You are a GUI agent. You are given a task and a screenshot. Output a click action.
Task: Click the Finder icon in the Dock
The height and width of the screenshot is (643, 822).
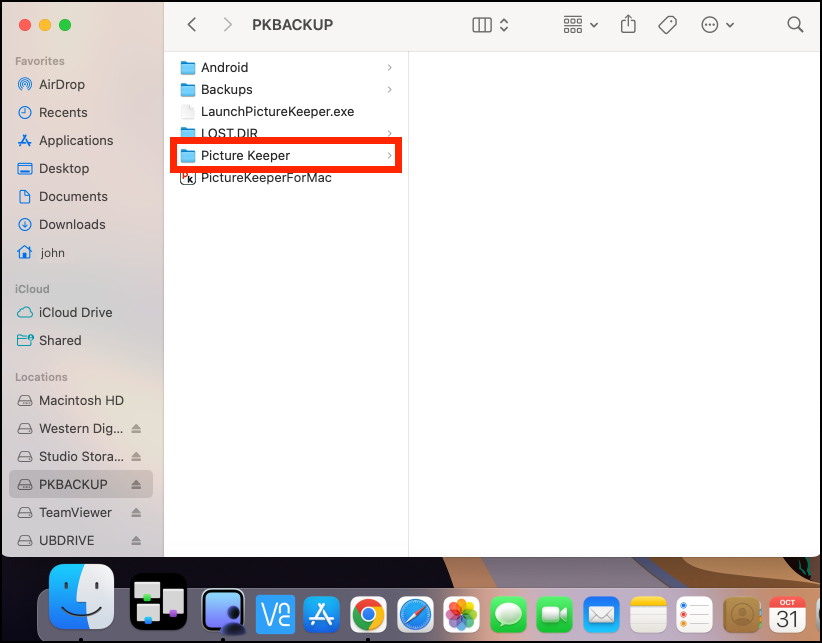pos(81,597)
